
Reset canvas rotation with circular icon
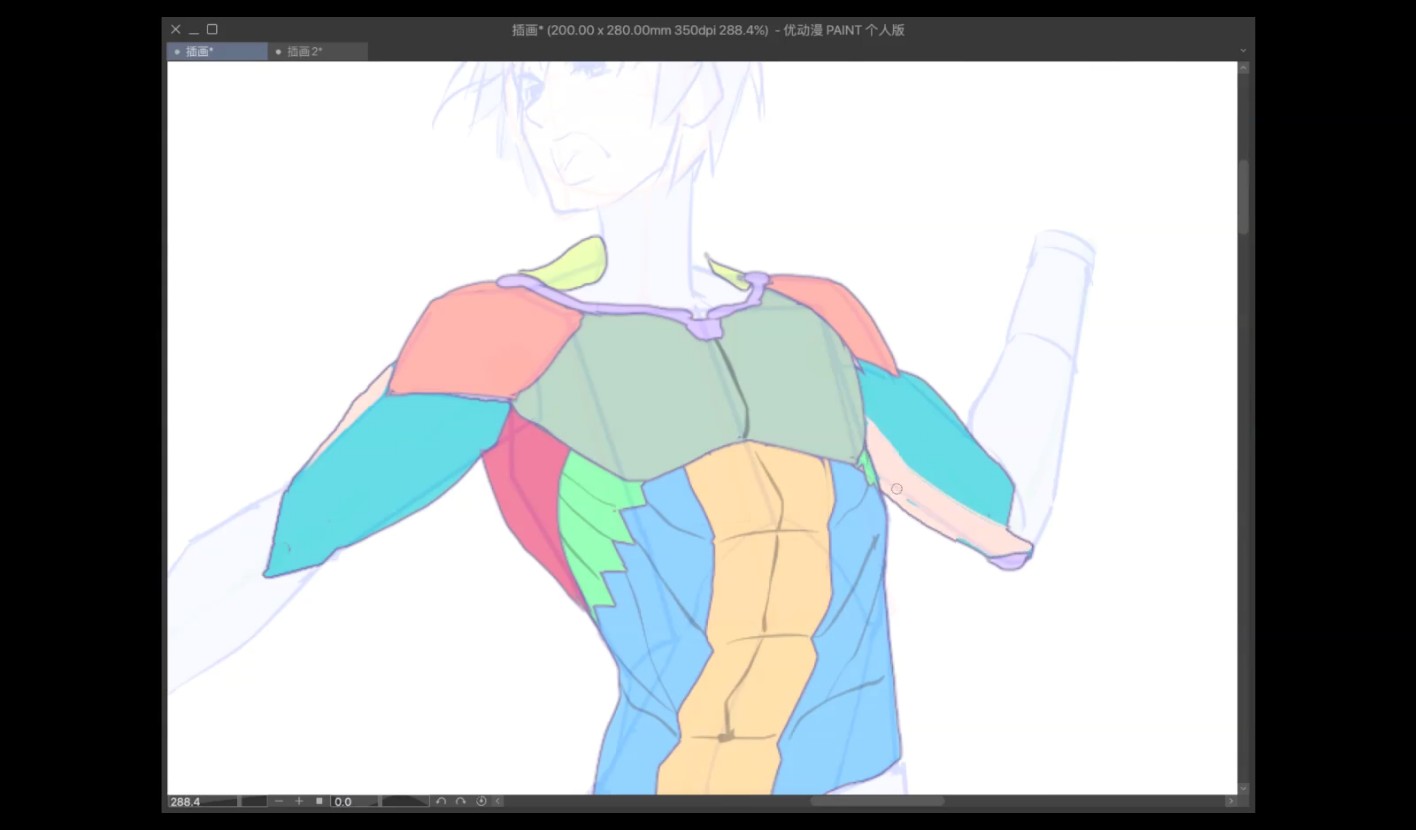click(x=481, y=801)
